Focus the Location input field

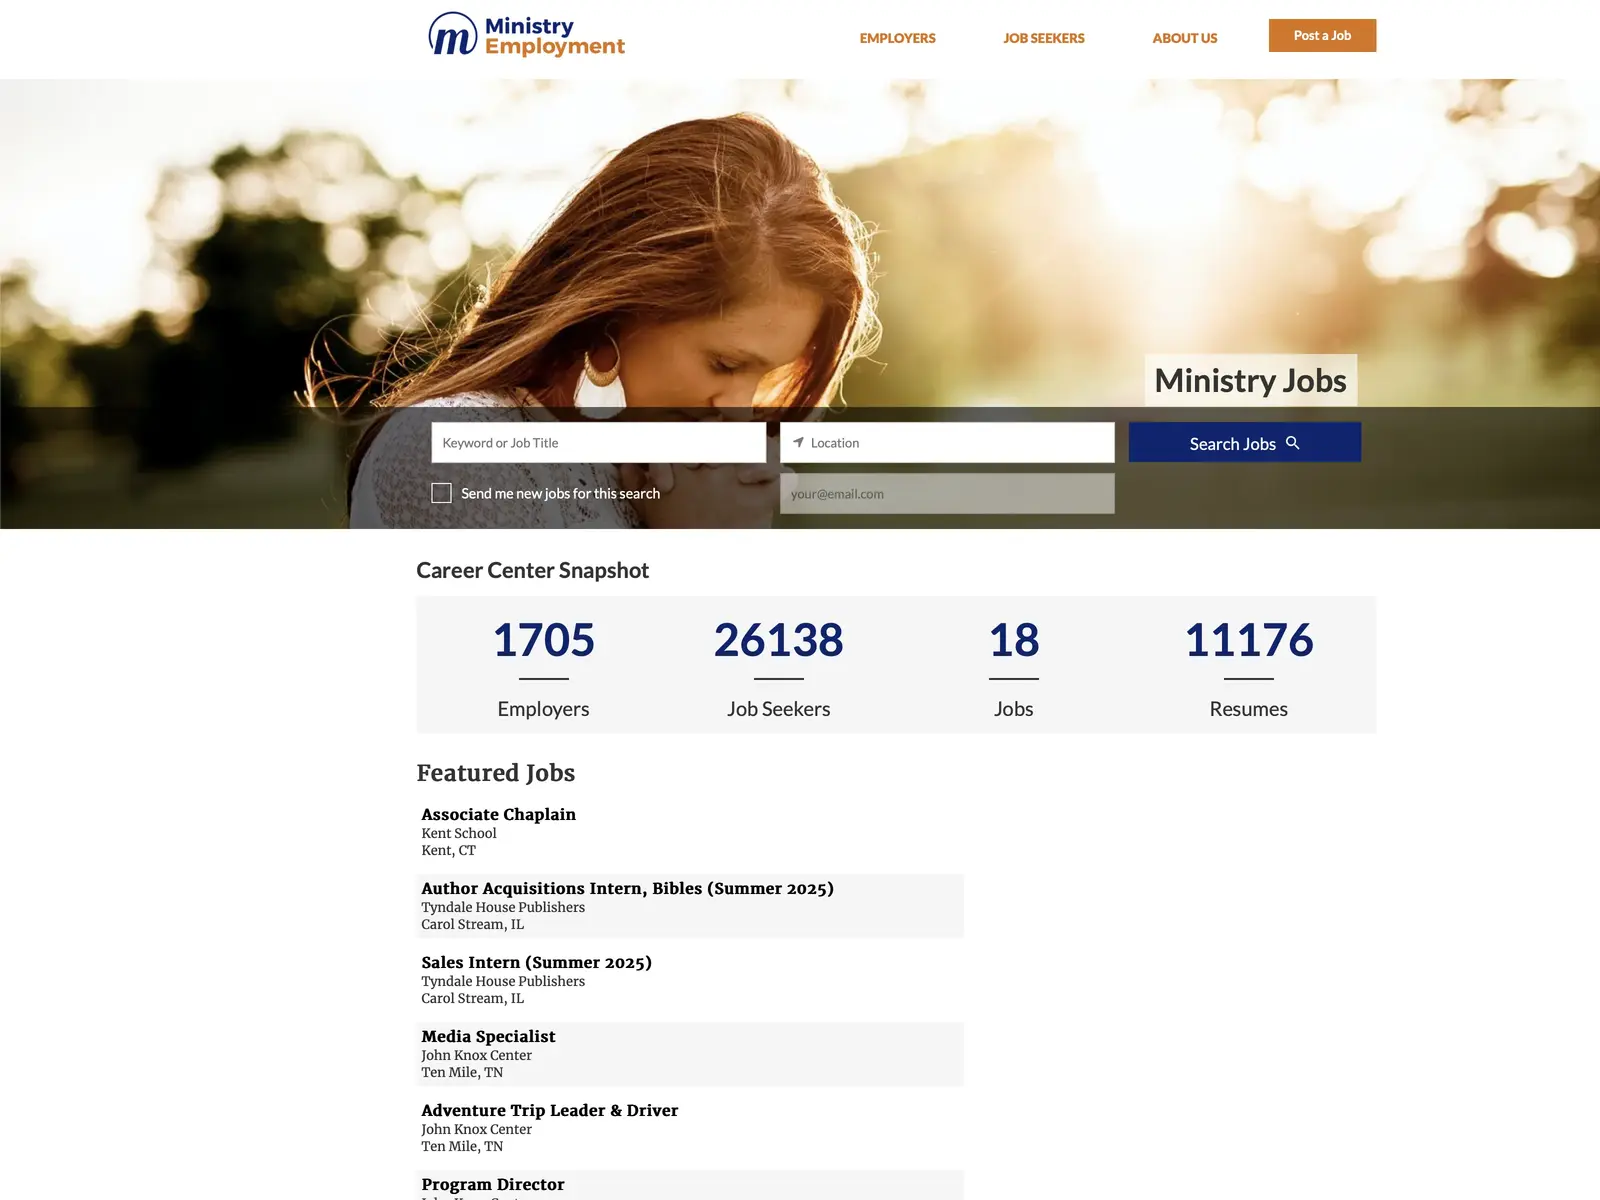tap(947, 442)
